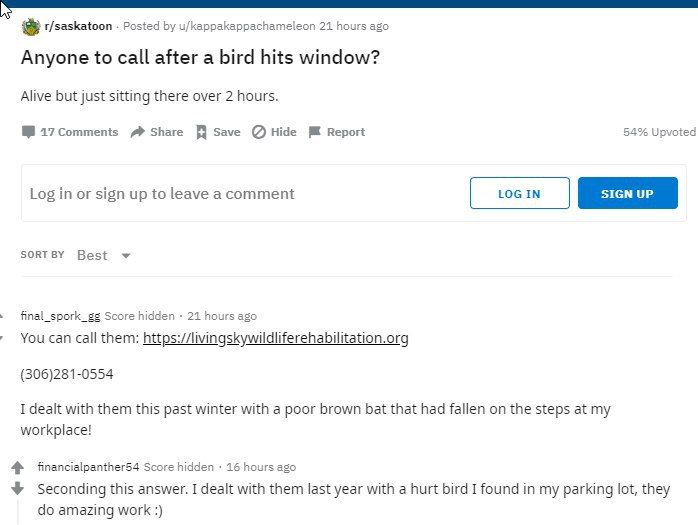Click the LOG IN button
The height and width of the screenshot is (525, 698).
pos(519,193)
